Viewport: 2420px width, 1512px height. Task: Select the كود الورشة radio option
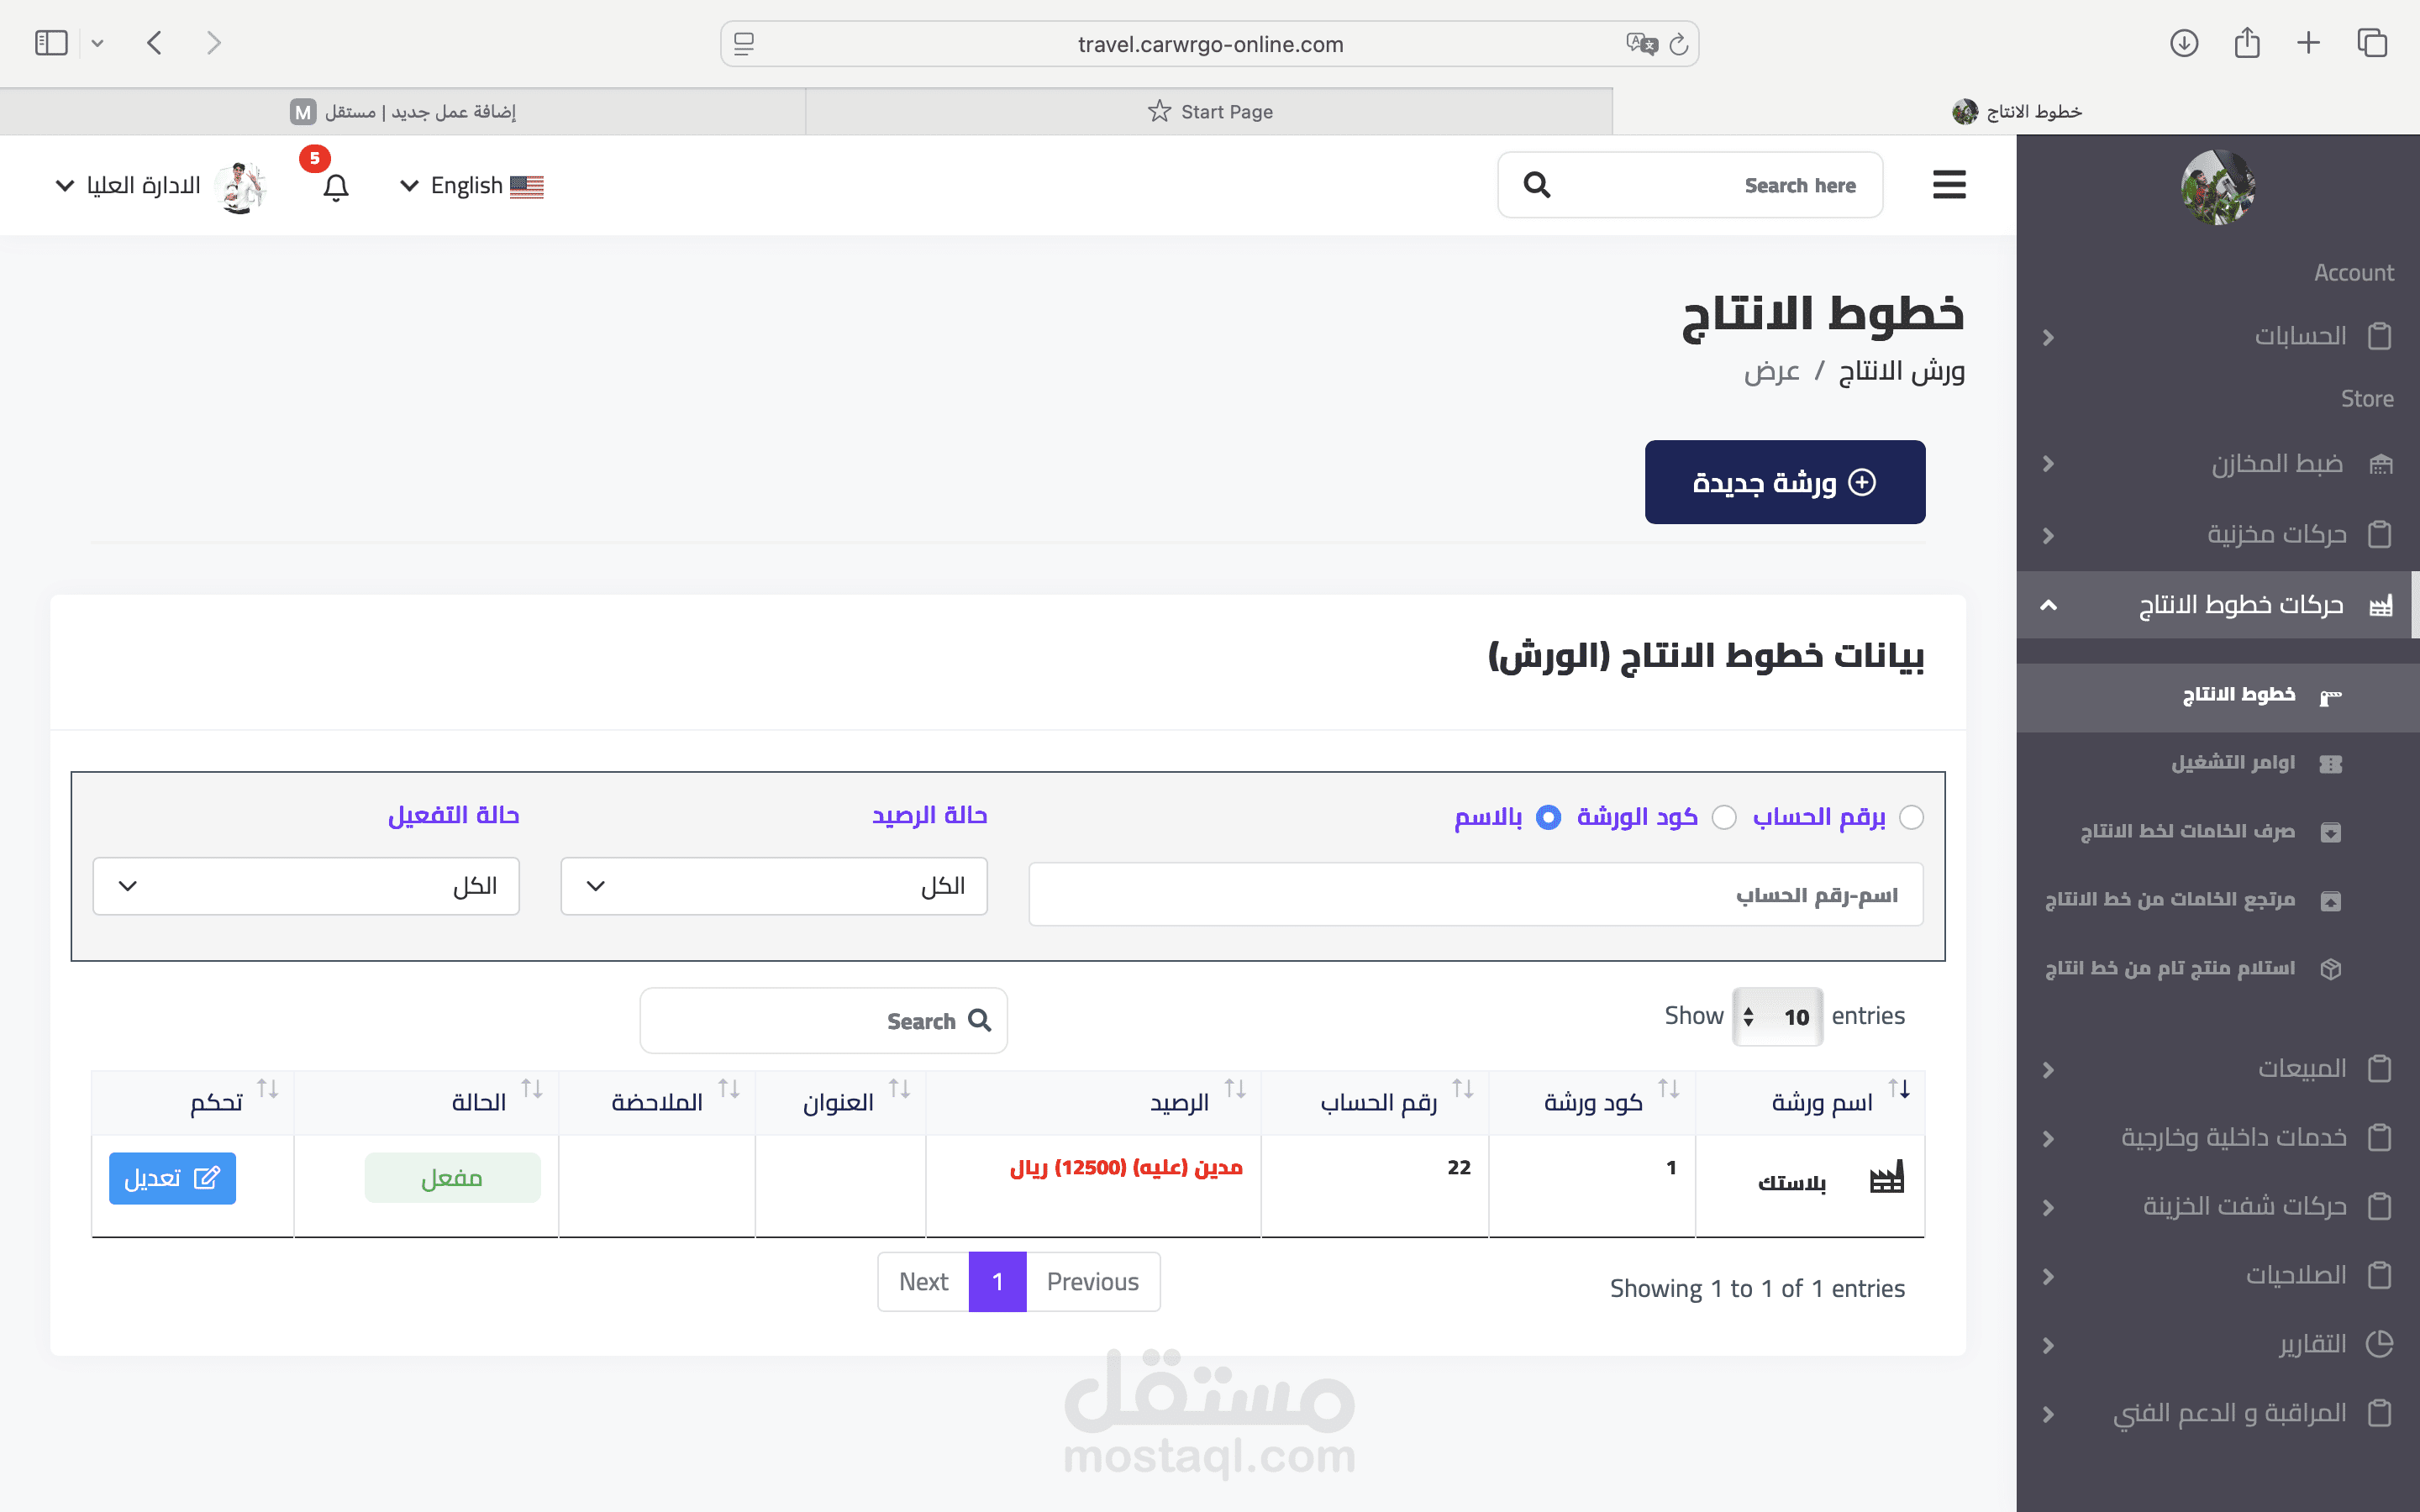point(1724,817)
